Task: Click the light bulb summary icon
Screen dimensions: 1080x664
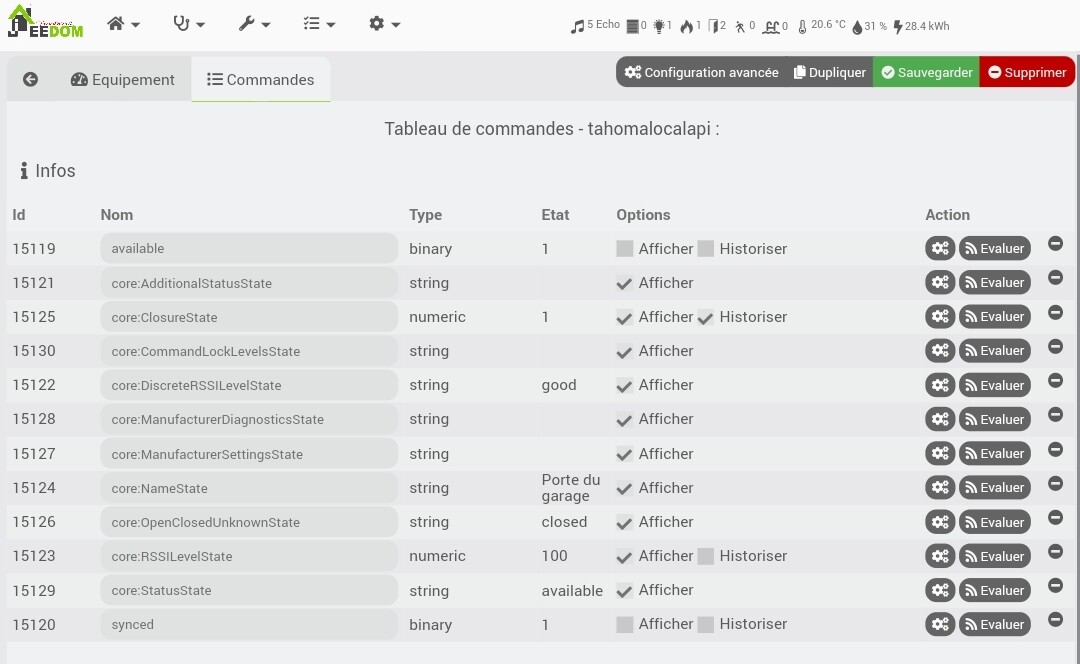Action: point(658,26)
